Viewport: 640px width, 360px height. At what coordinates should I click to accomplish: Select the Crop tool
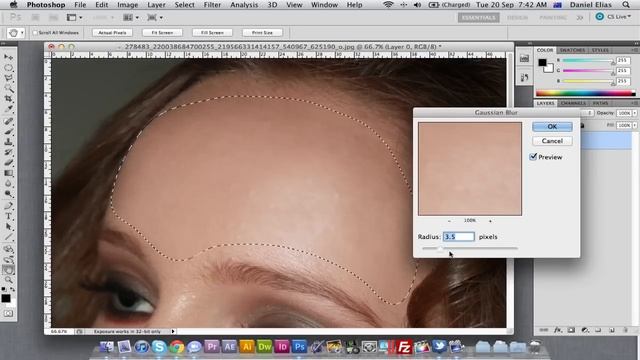(x=8, y=99)
